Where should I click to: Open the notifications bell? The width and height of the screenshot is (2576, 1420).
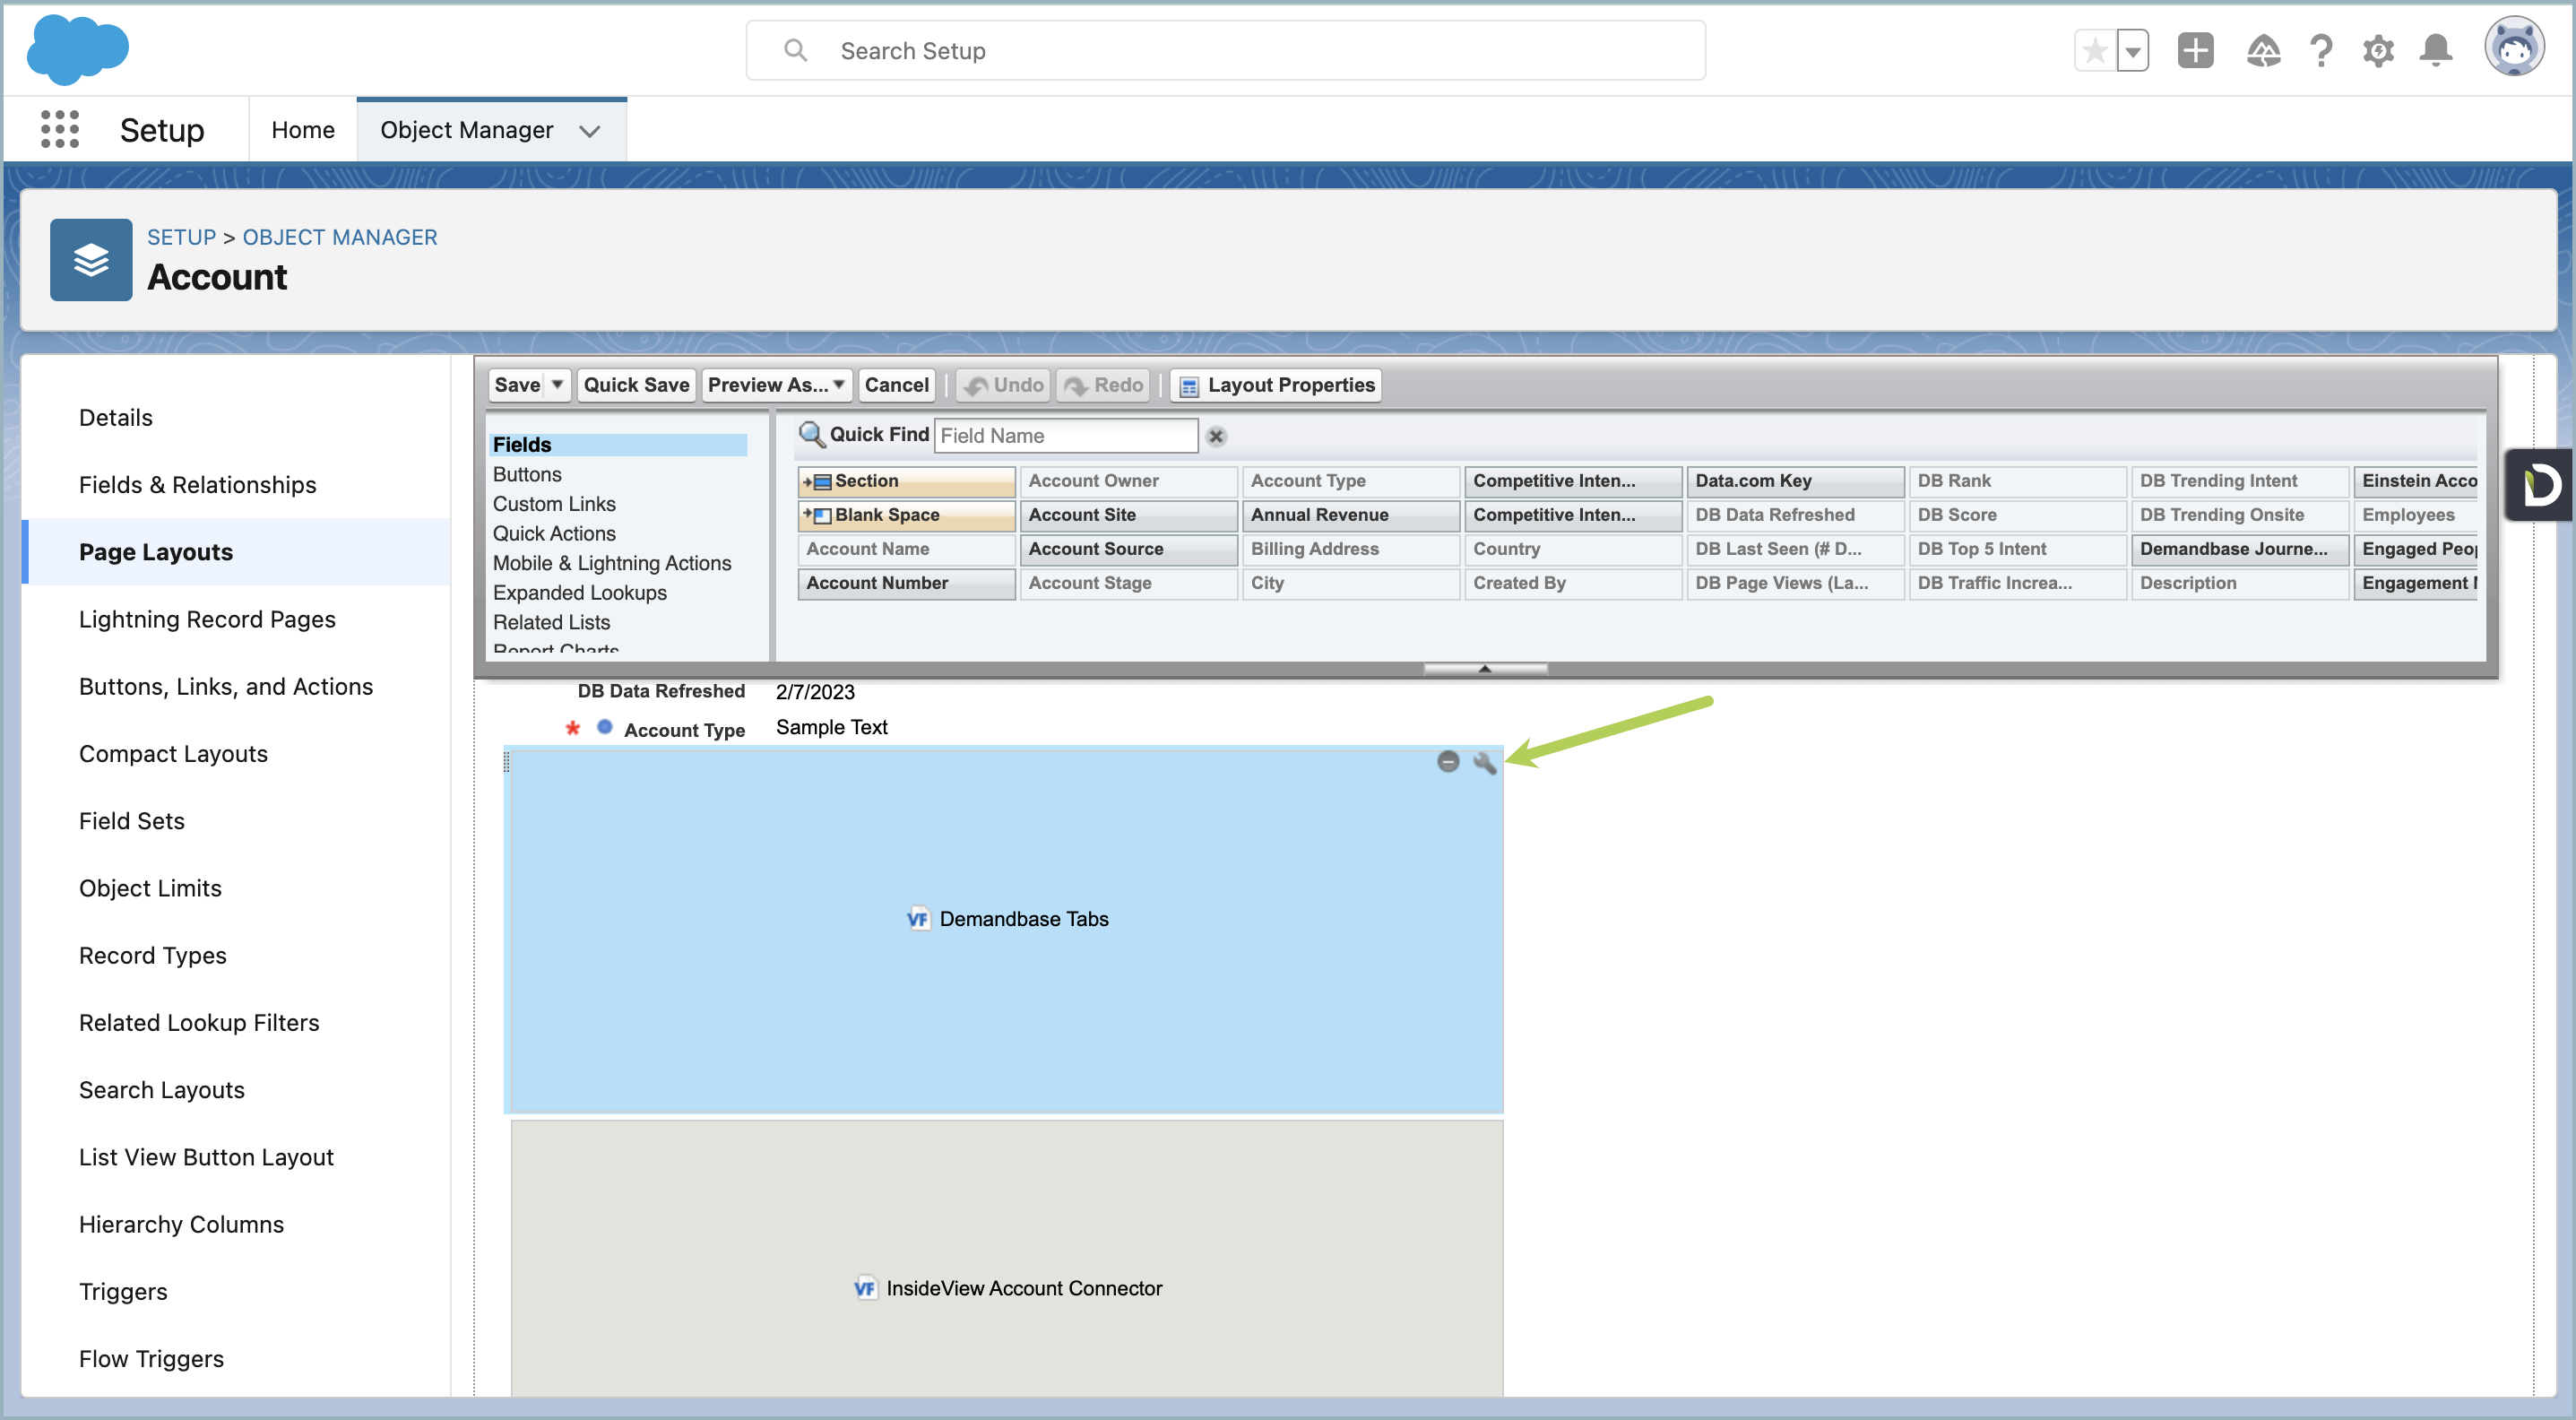click(2436, 51)
